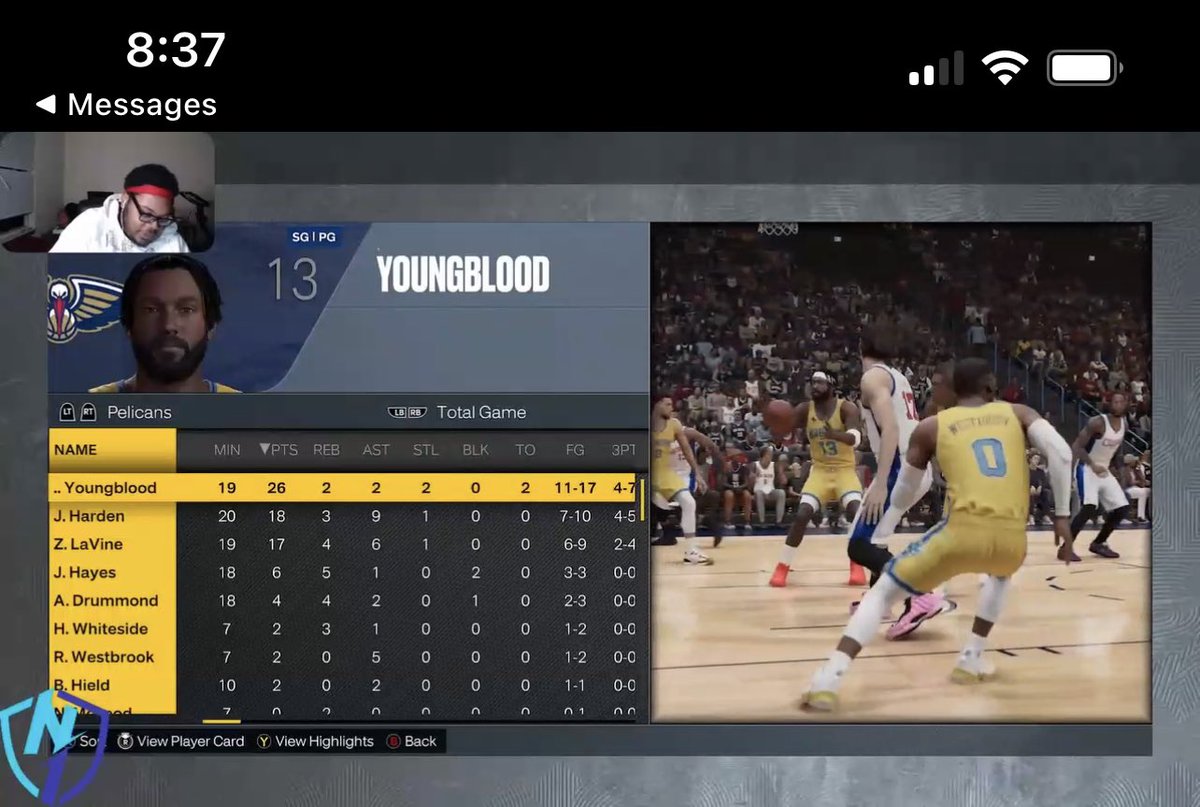The width and height of the screenshot is (1200, 807).
Task: Click View Highlights
Action: (x=324, y=741)
